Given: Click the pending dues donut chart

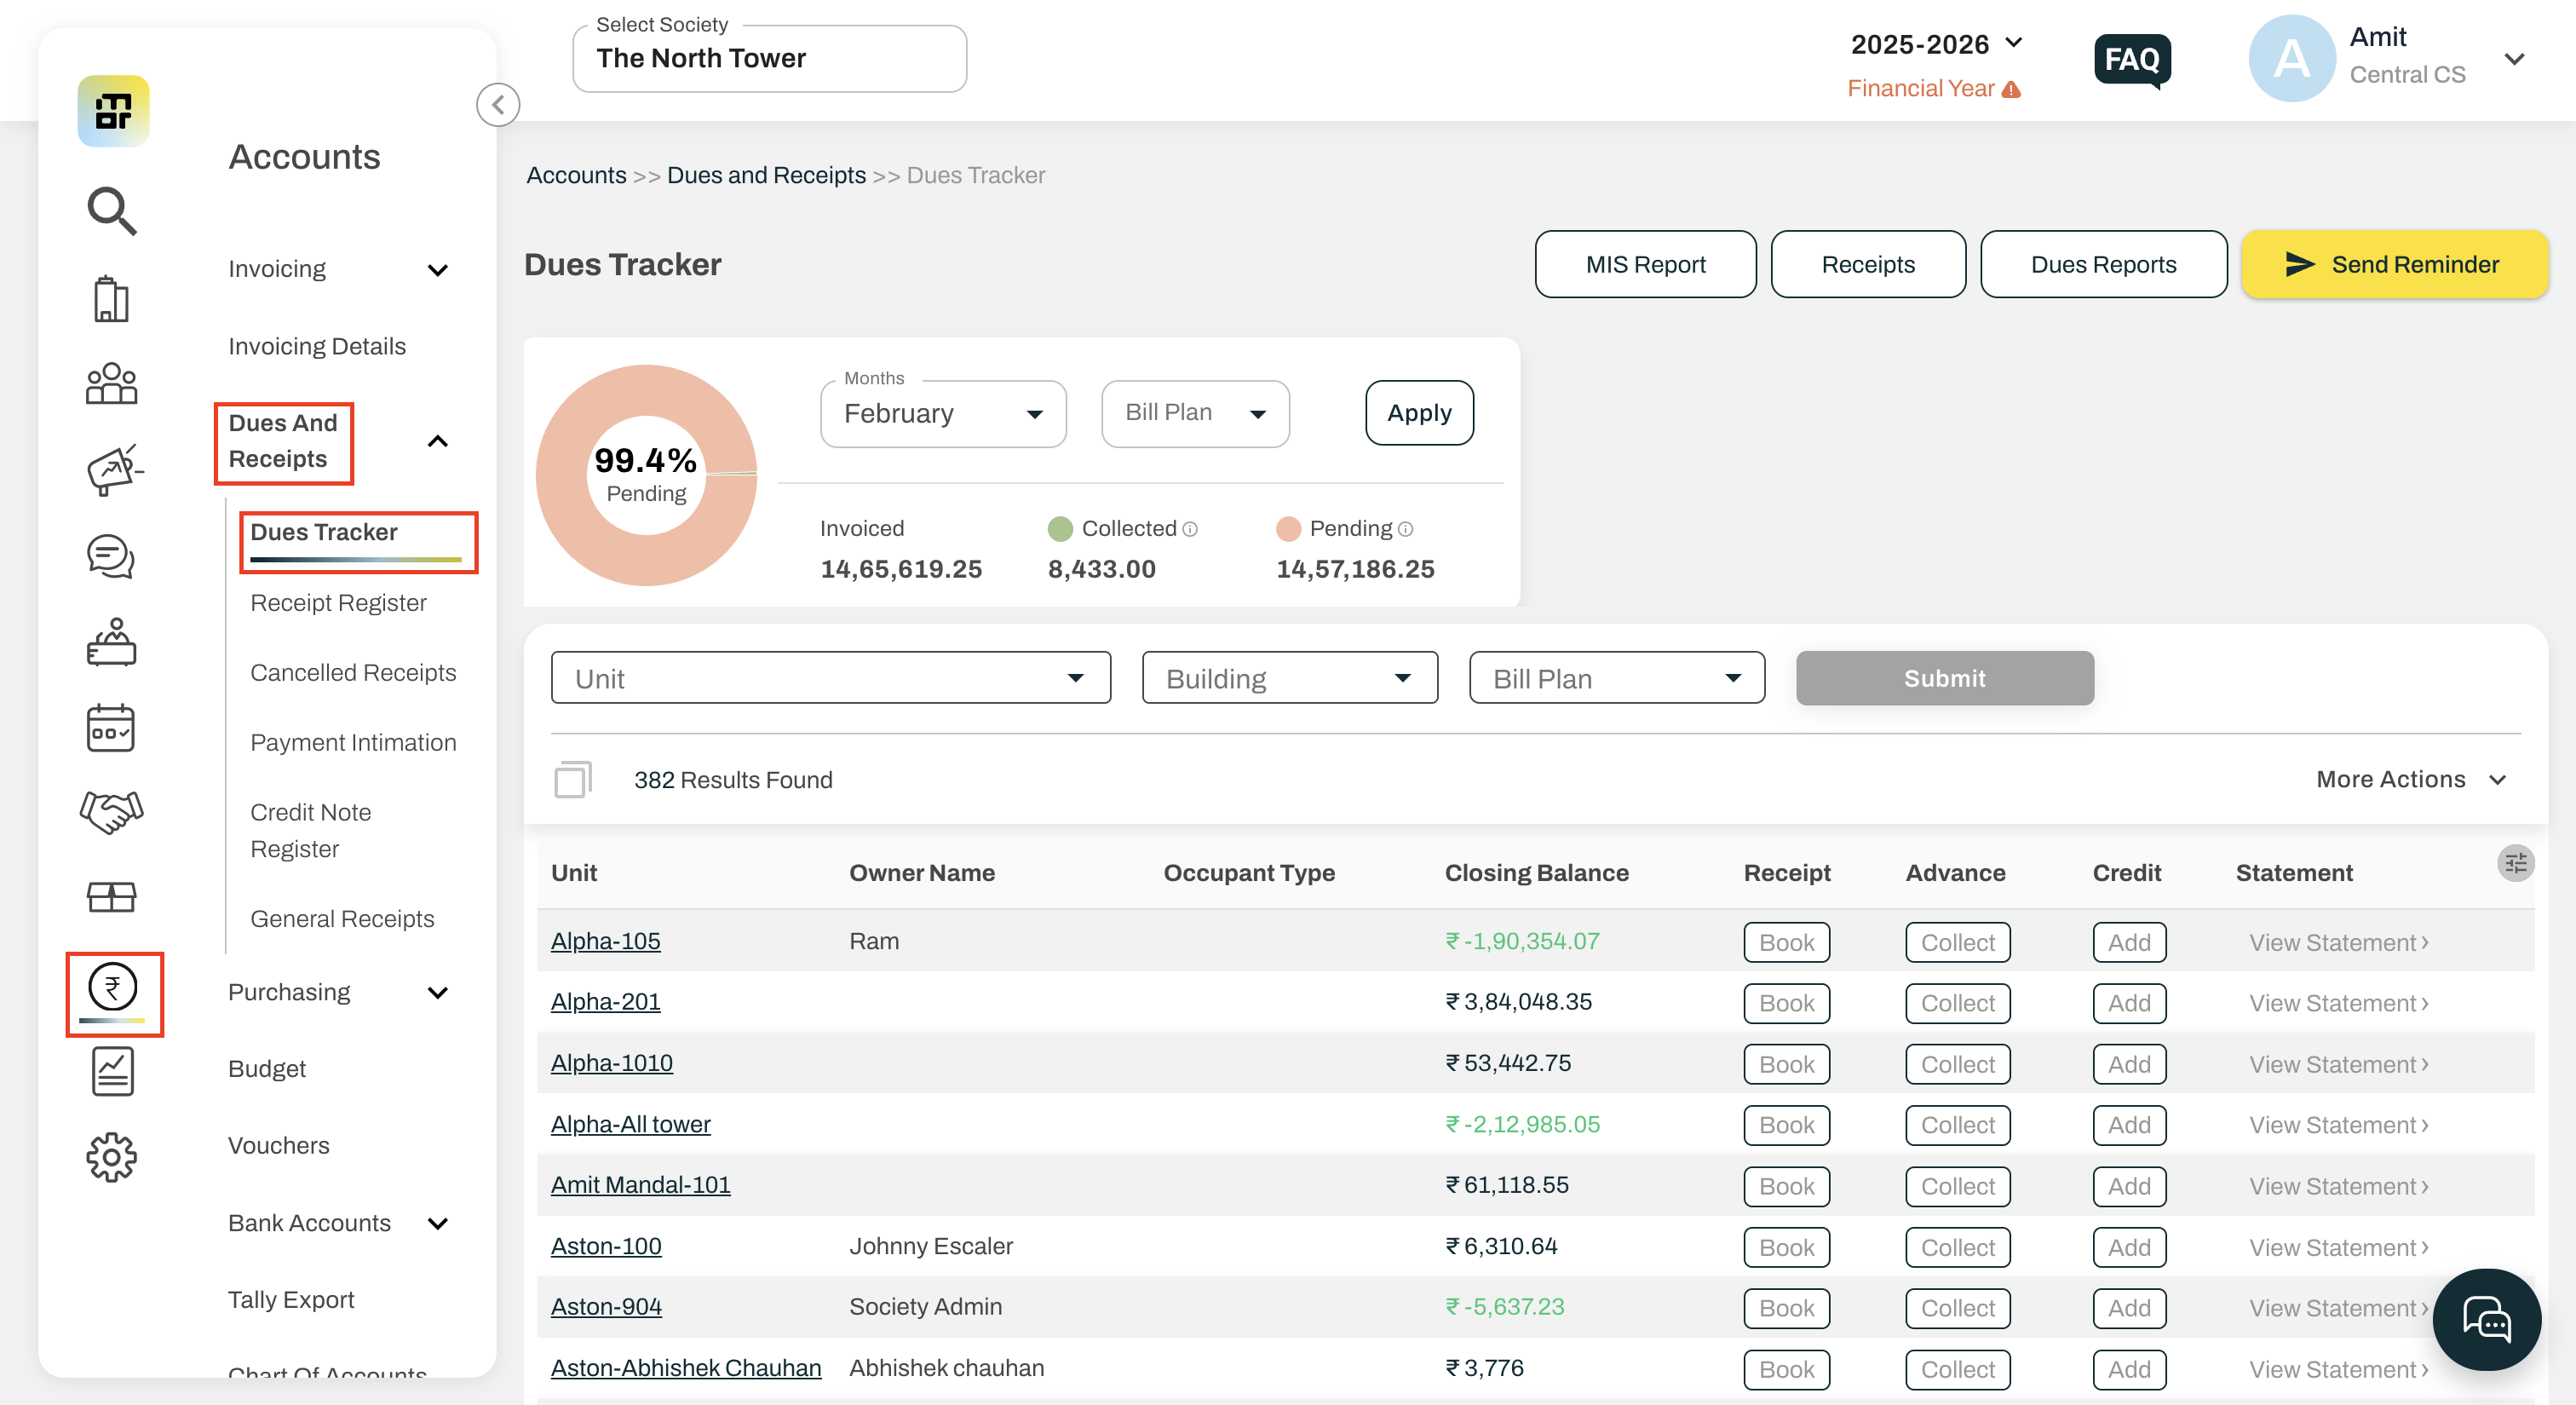Looking at the screenshot, I should coord(646,475).
